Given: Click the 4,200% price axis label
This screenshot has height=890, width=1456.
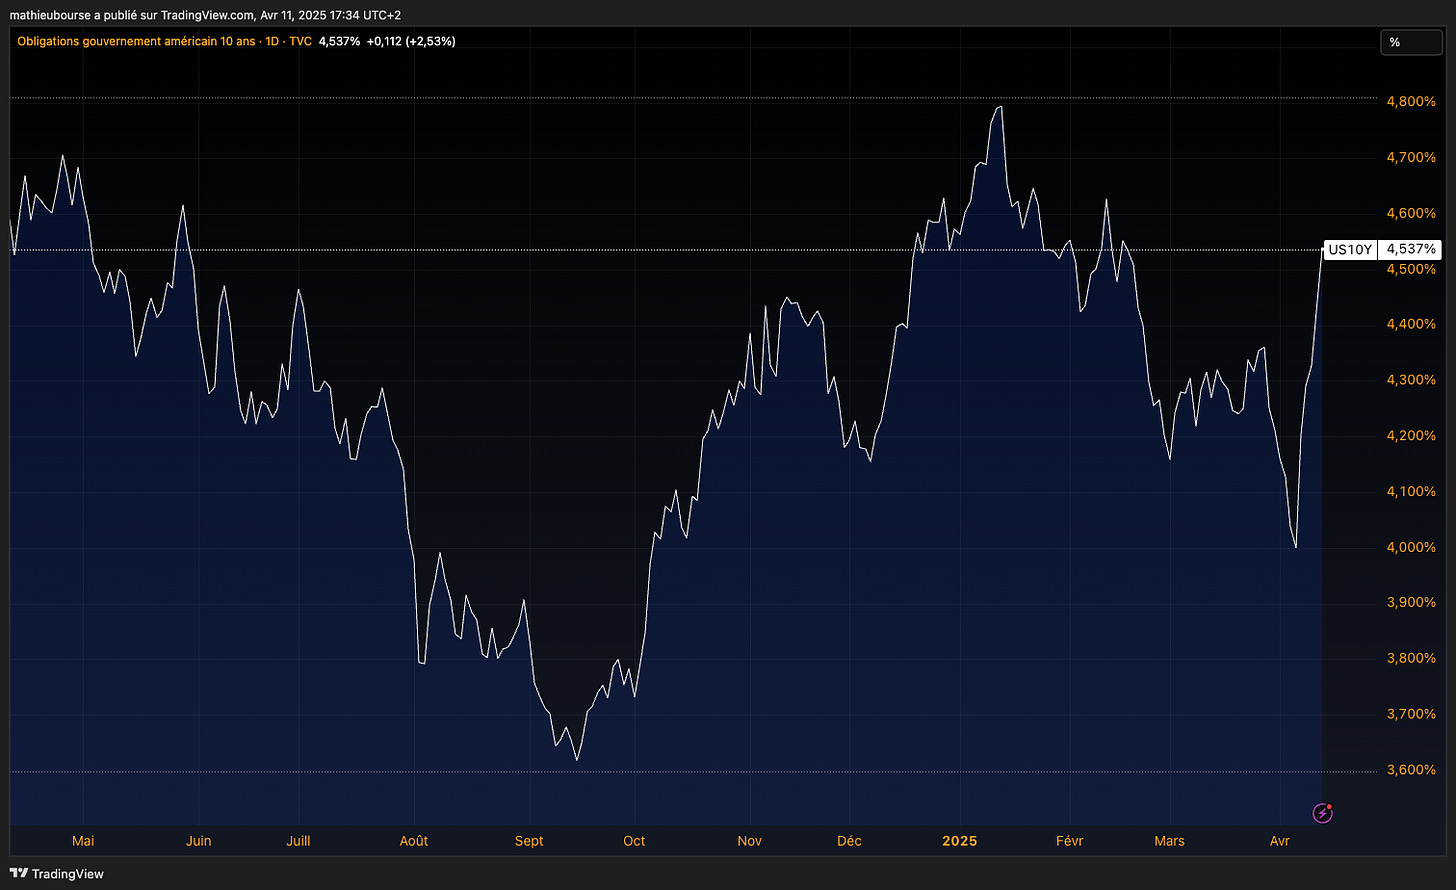Looking at the screenshot, I should click(1410, 436).
